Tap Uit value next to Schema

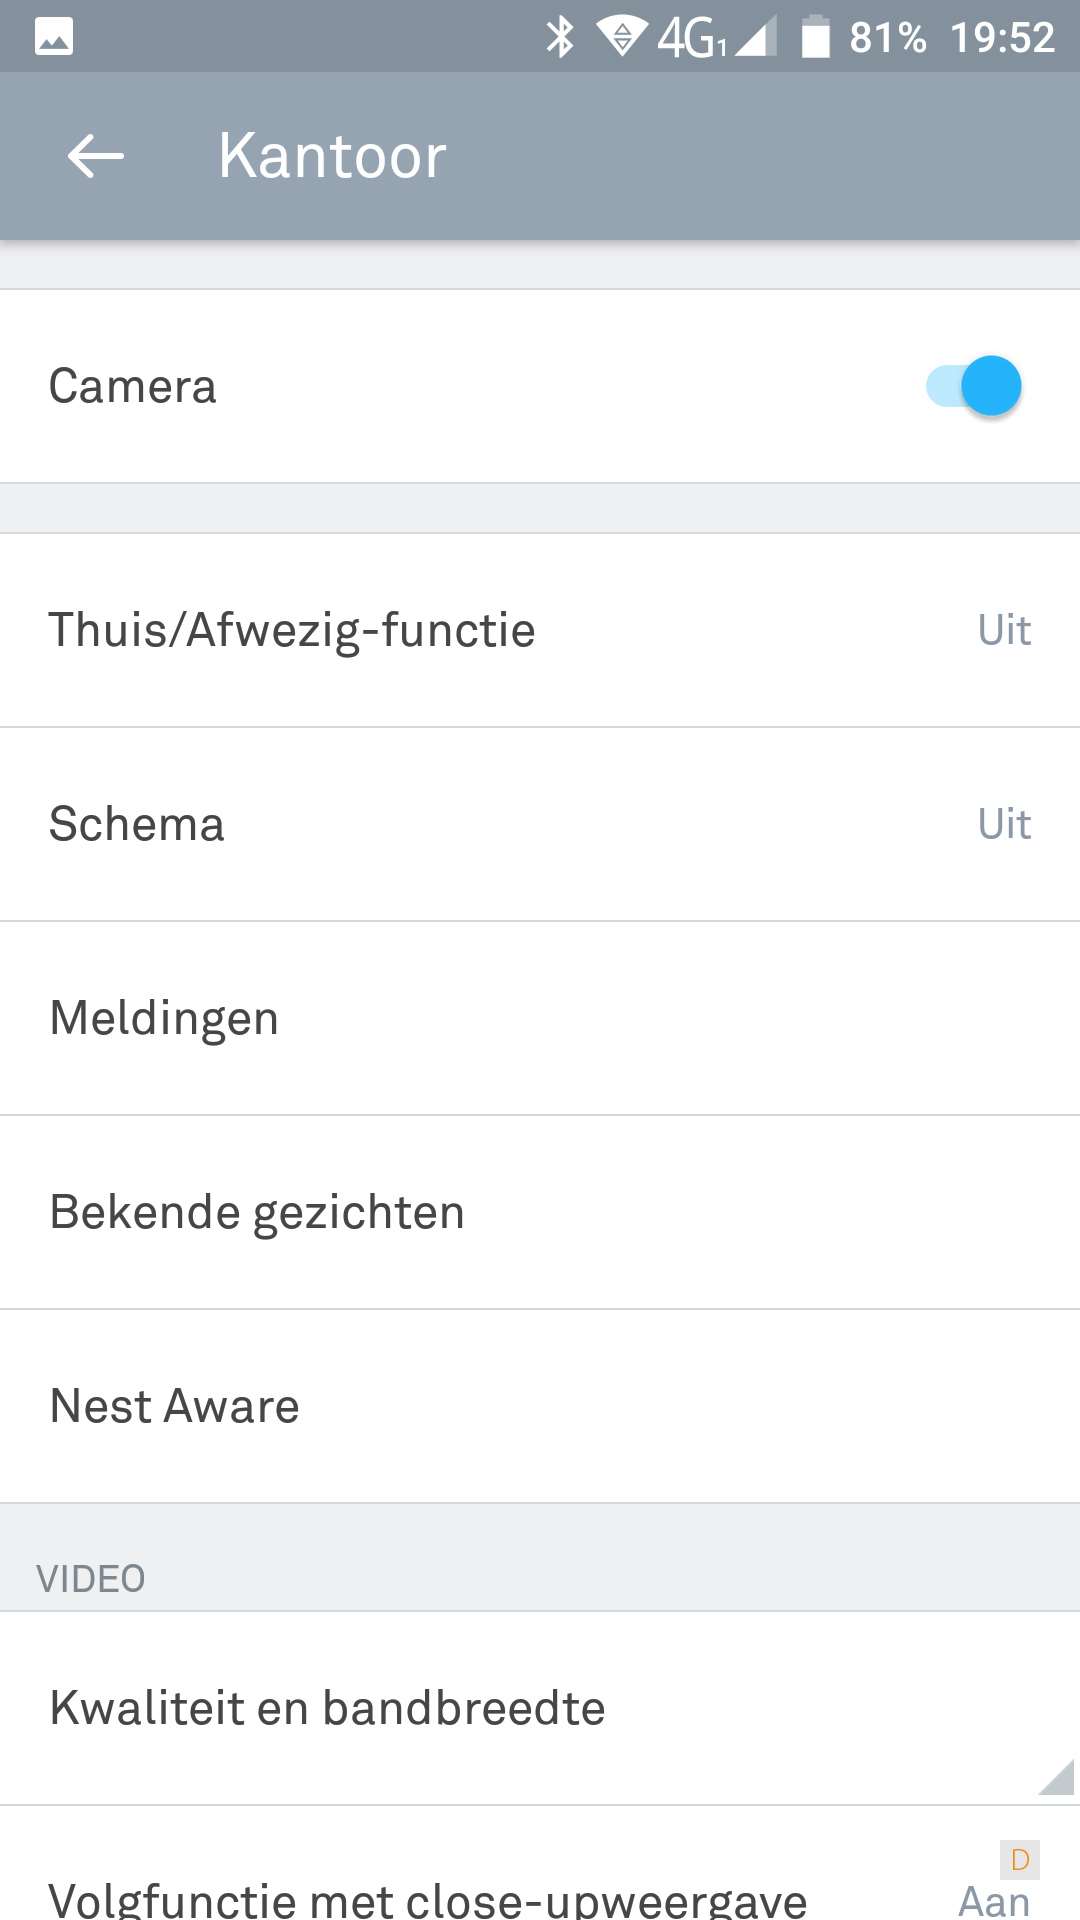(x=1004, y=824)
